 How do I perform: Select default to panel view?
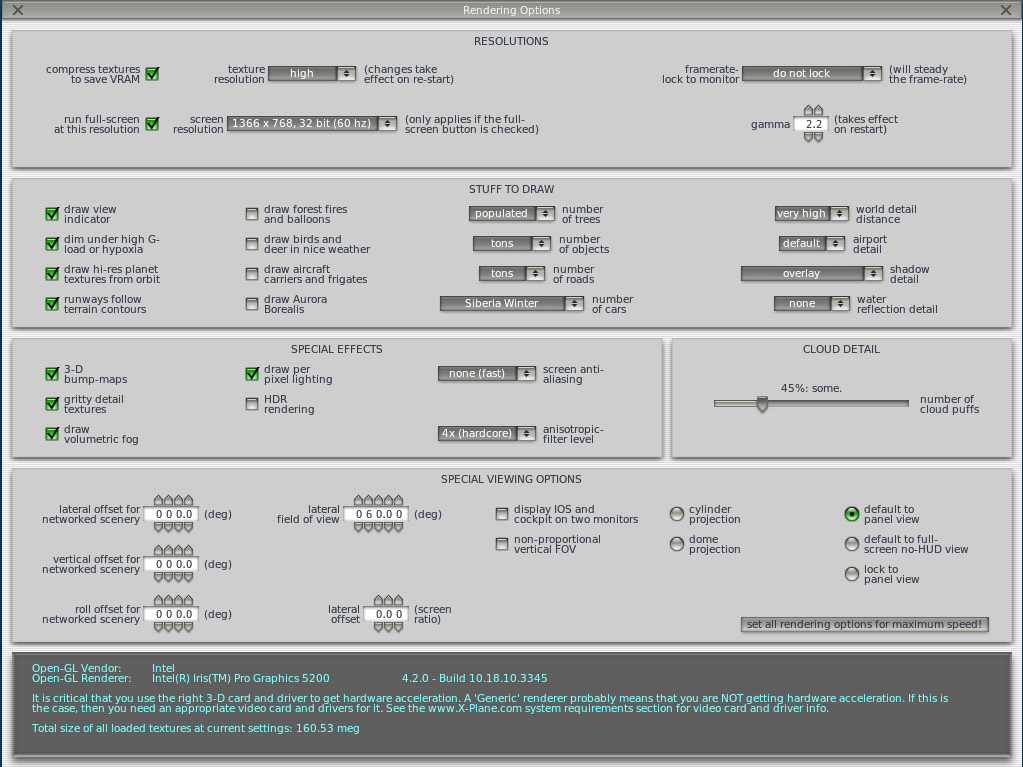[x=852, y=514]
